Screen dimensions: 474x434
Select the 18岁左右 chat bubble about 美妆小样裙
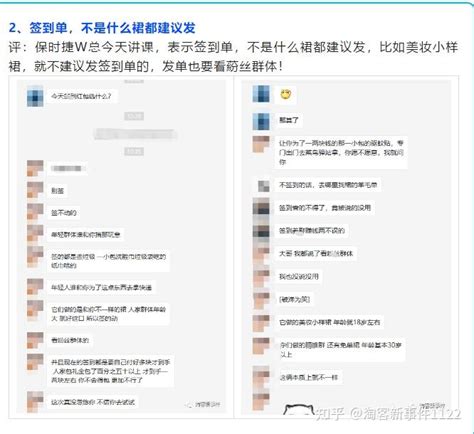point(329,322)
